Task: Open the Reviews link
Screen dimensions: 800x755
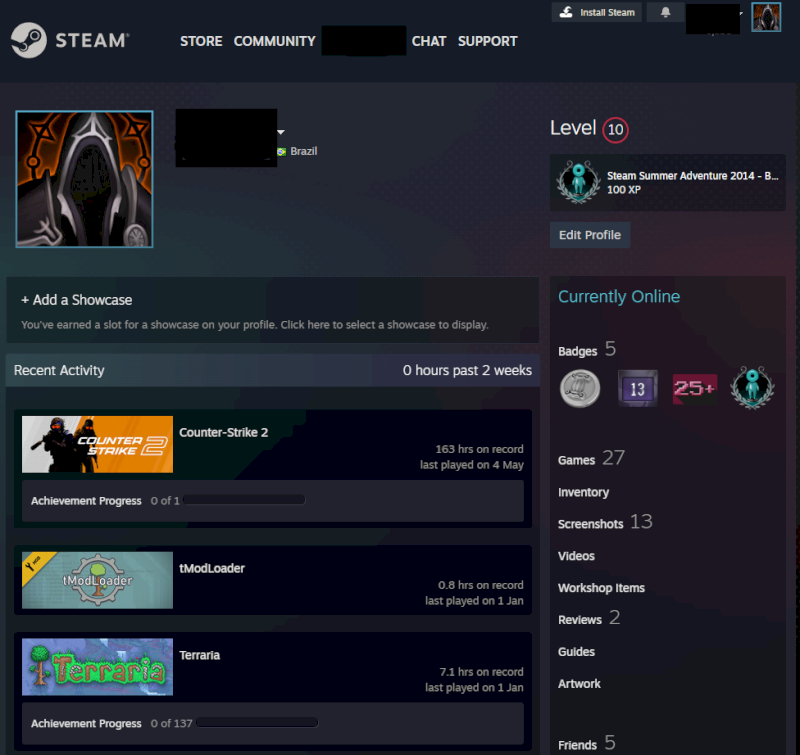Action: [x=580, y=620]
